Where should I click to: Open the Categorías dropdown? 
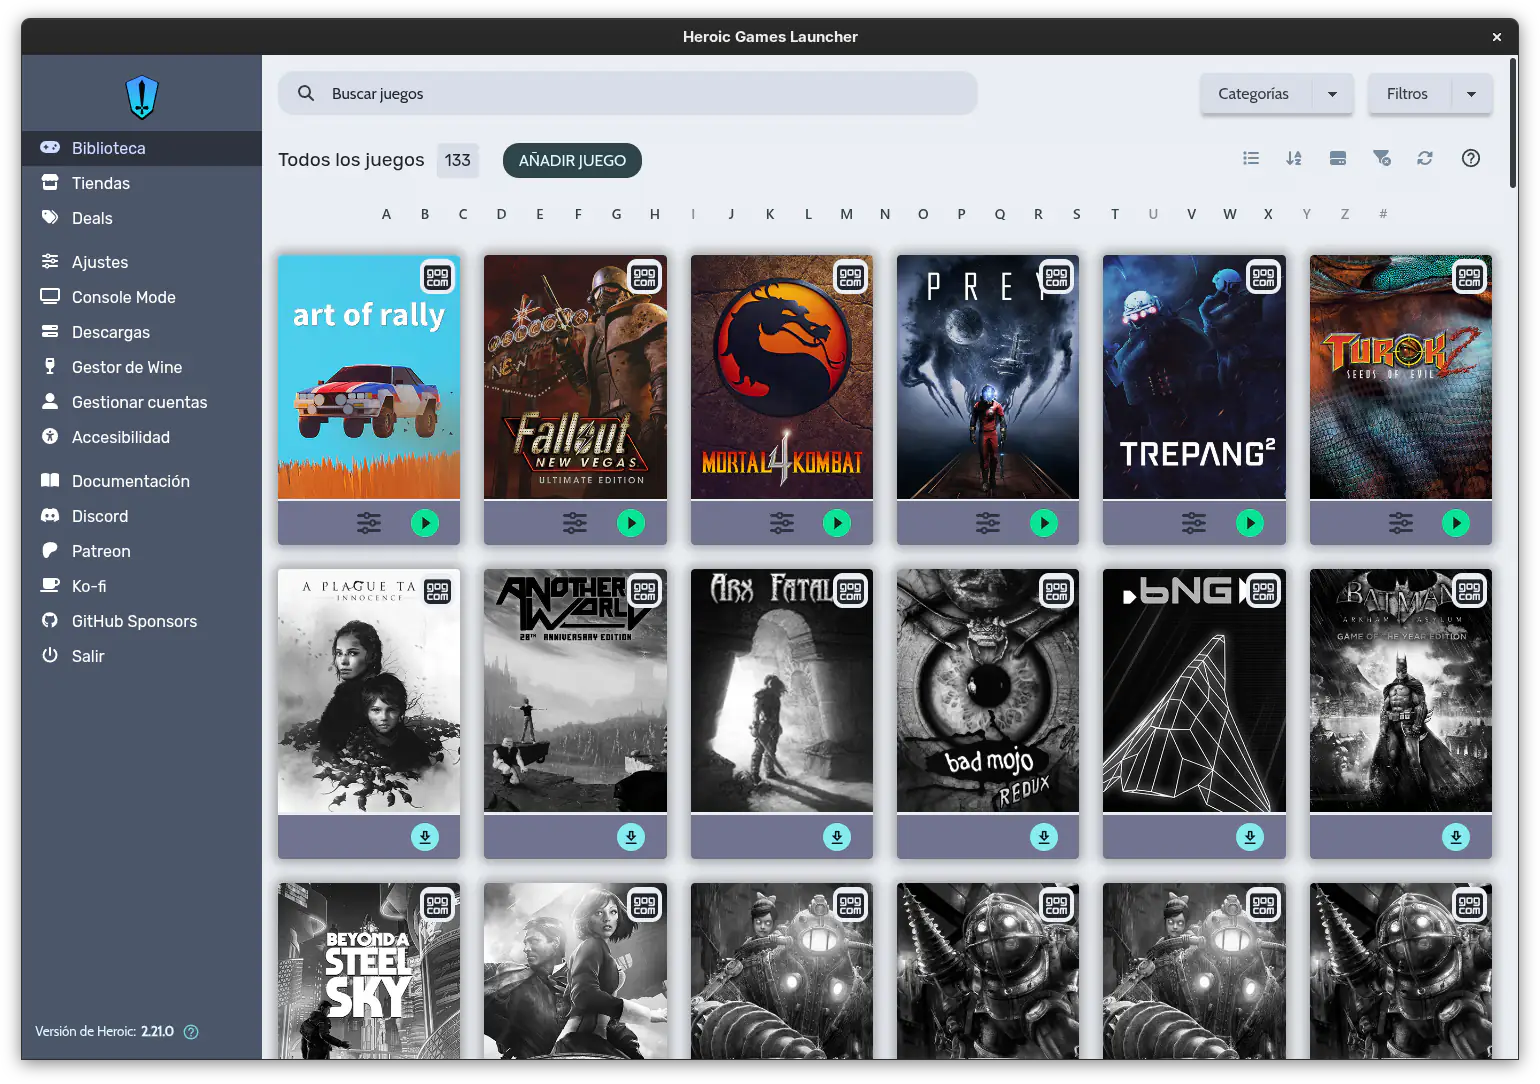coord(1276,93)
